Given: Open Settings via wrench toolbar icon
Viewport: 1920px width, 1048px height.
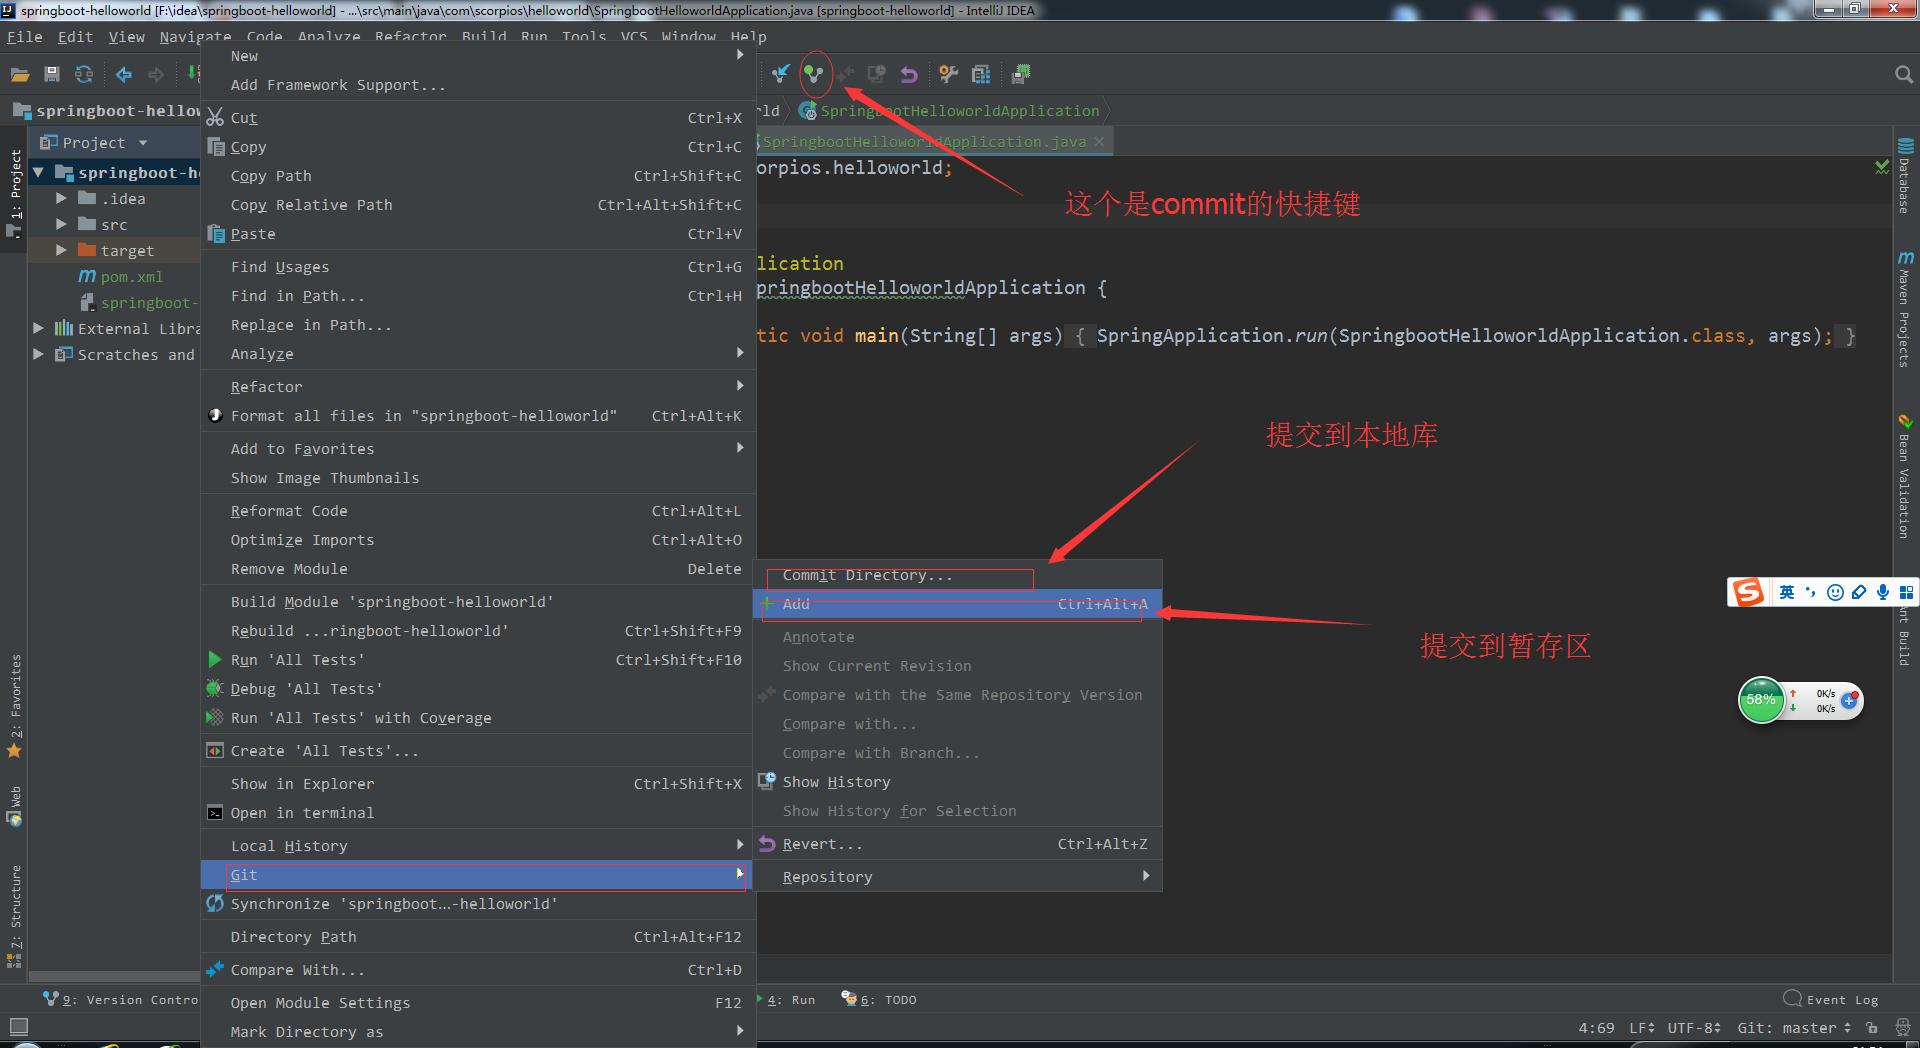Looking at the screenshot, I should pyautogui.click(x=948, y=74).
